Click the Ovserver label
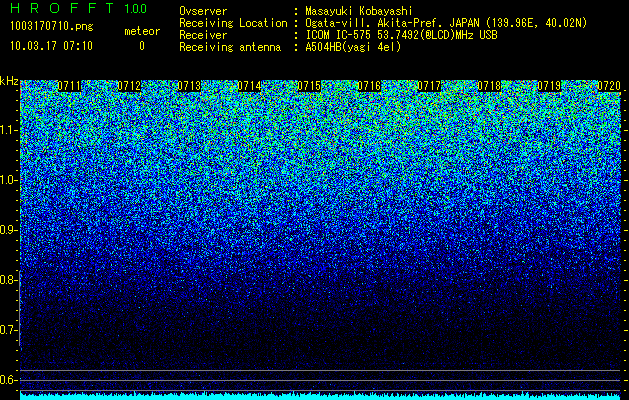Image resolution: width=629 pixels, height=400 pixels. (x=203, y=11)
